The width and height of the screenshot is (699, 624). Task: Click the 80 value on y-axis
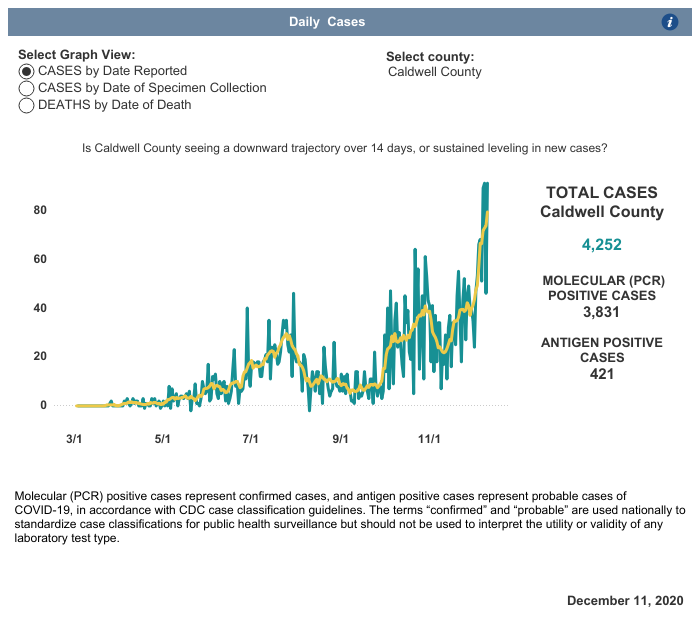point(40,210)
